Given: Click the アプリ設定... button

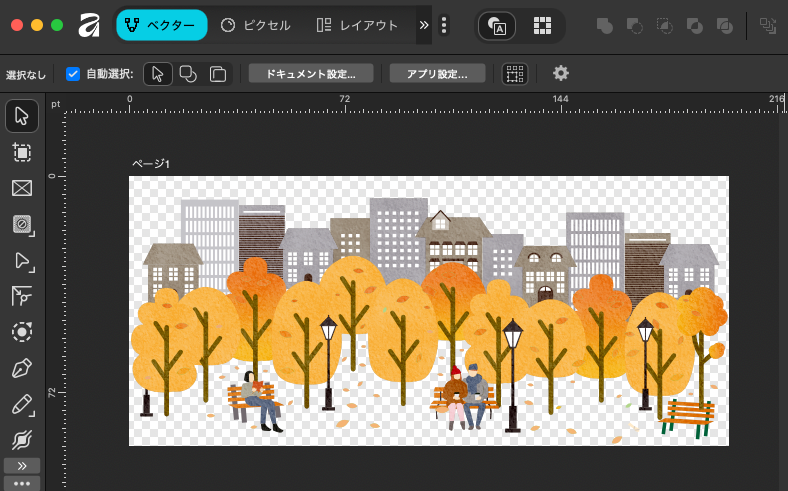Looking at the screenshot, I should (x=437, y=73).
